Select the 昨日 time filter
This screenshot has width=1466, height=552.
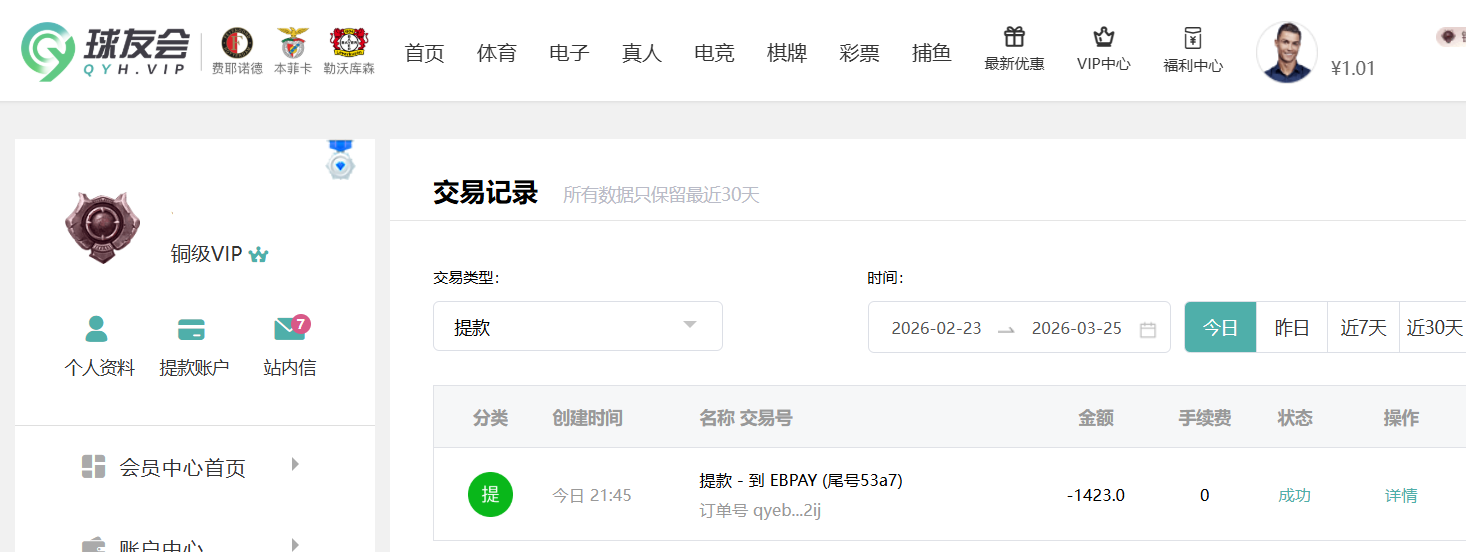(x=1291, y=328)
